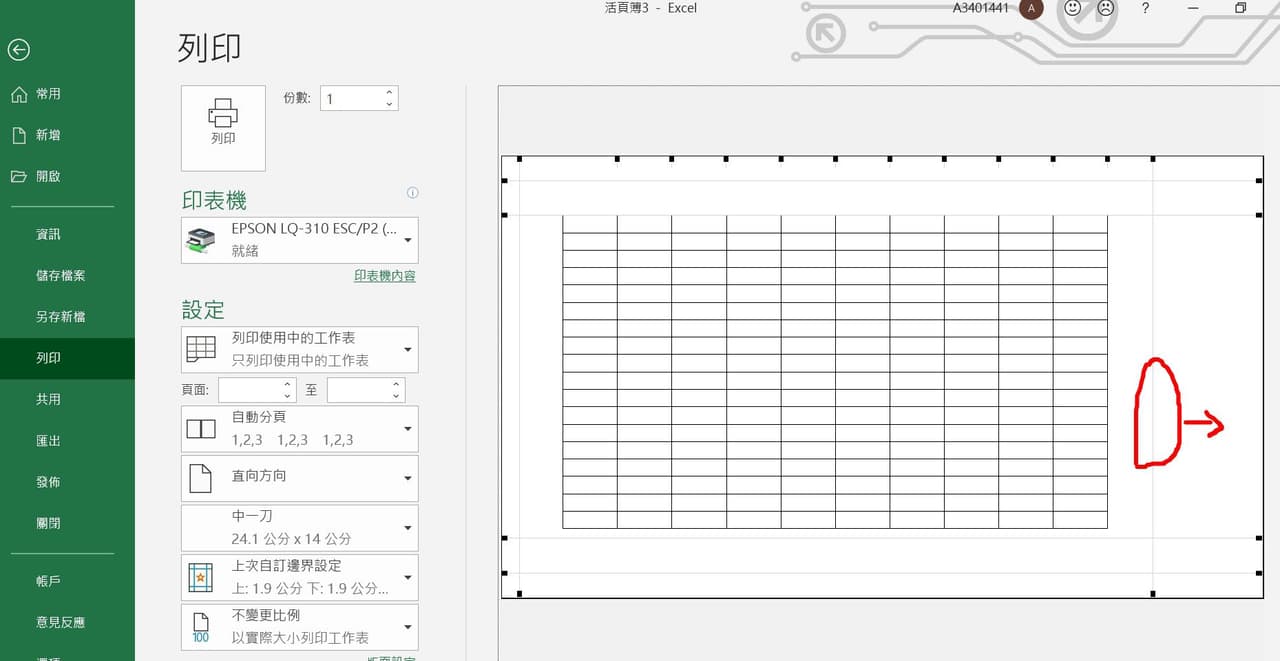Click the starting page number input field

click(x=250, y=389)
